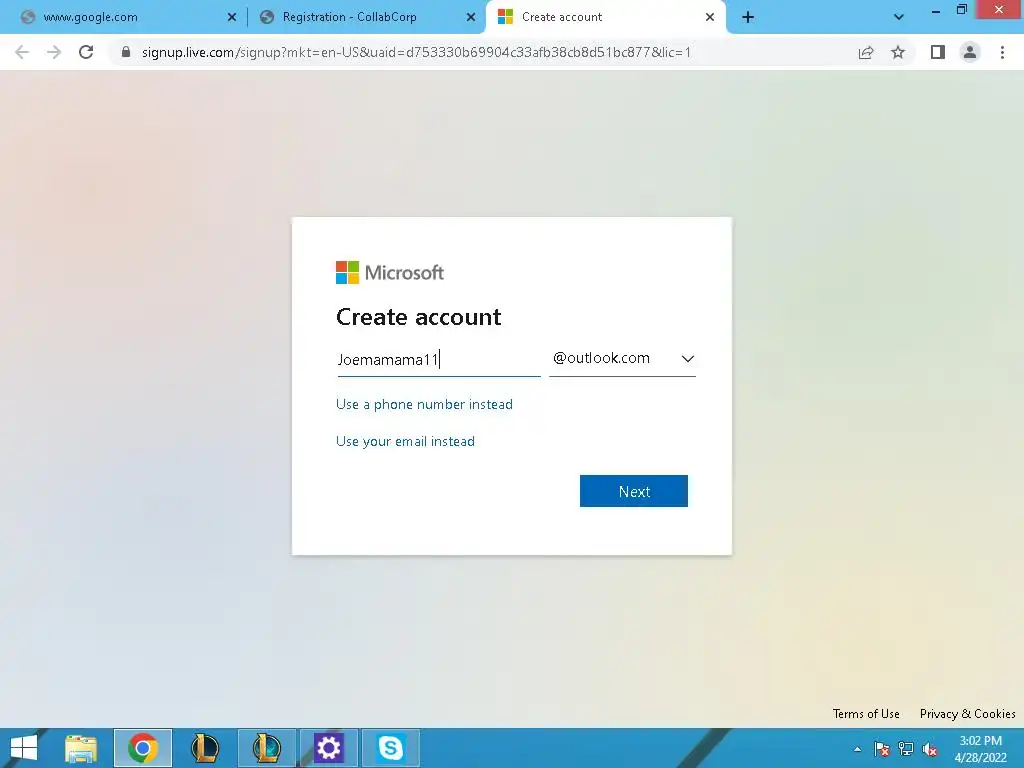The image size is (1024, 768).
Task: Close the www.google.com tab
Action: [x=232, y=17]
